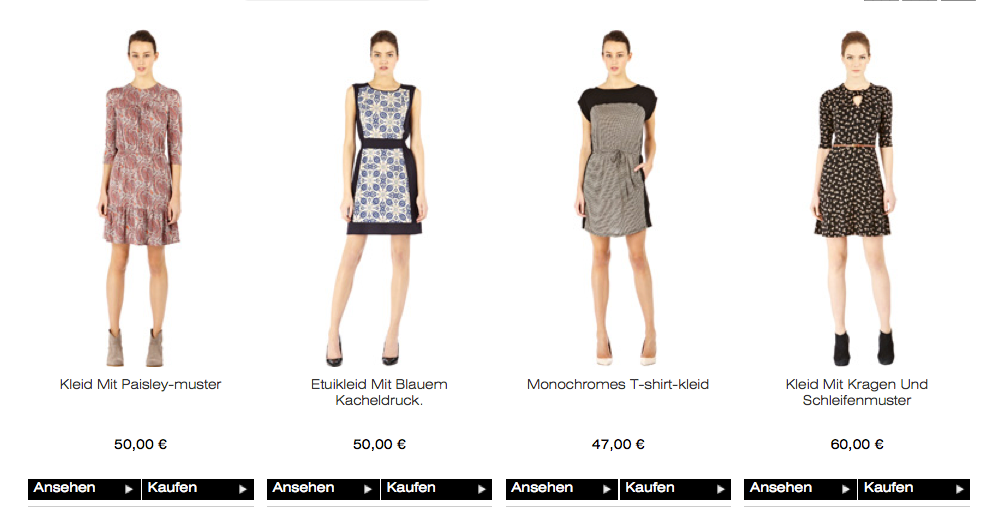View the Paisley dress via its Ansehen button
Image resolution: width=983 pixels, height=507 pixels.
[85, 489]
